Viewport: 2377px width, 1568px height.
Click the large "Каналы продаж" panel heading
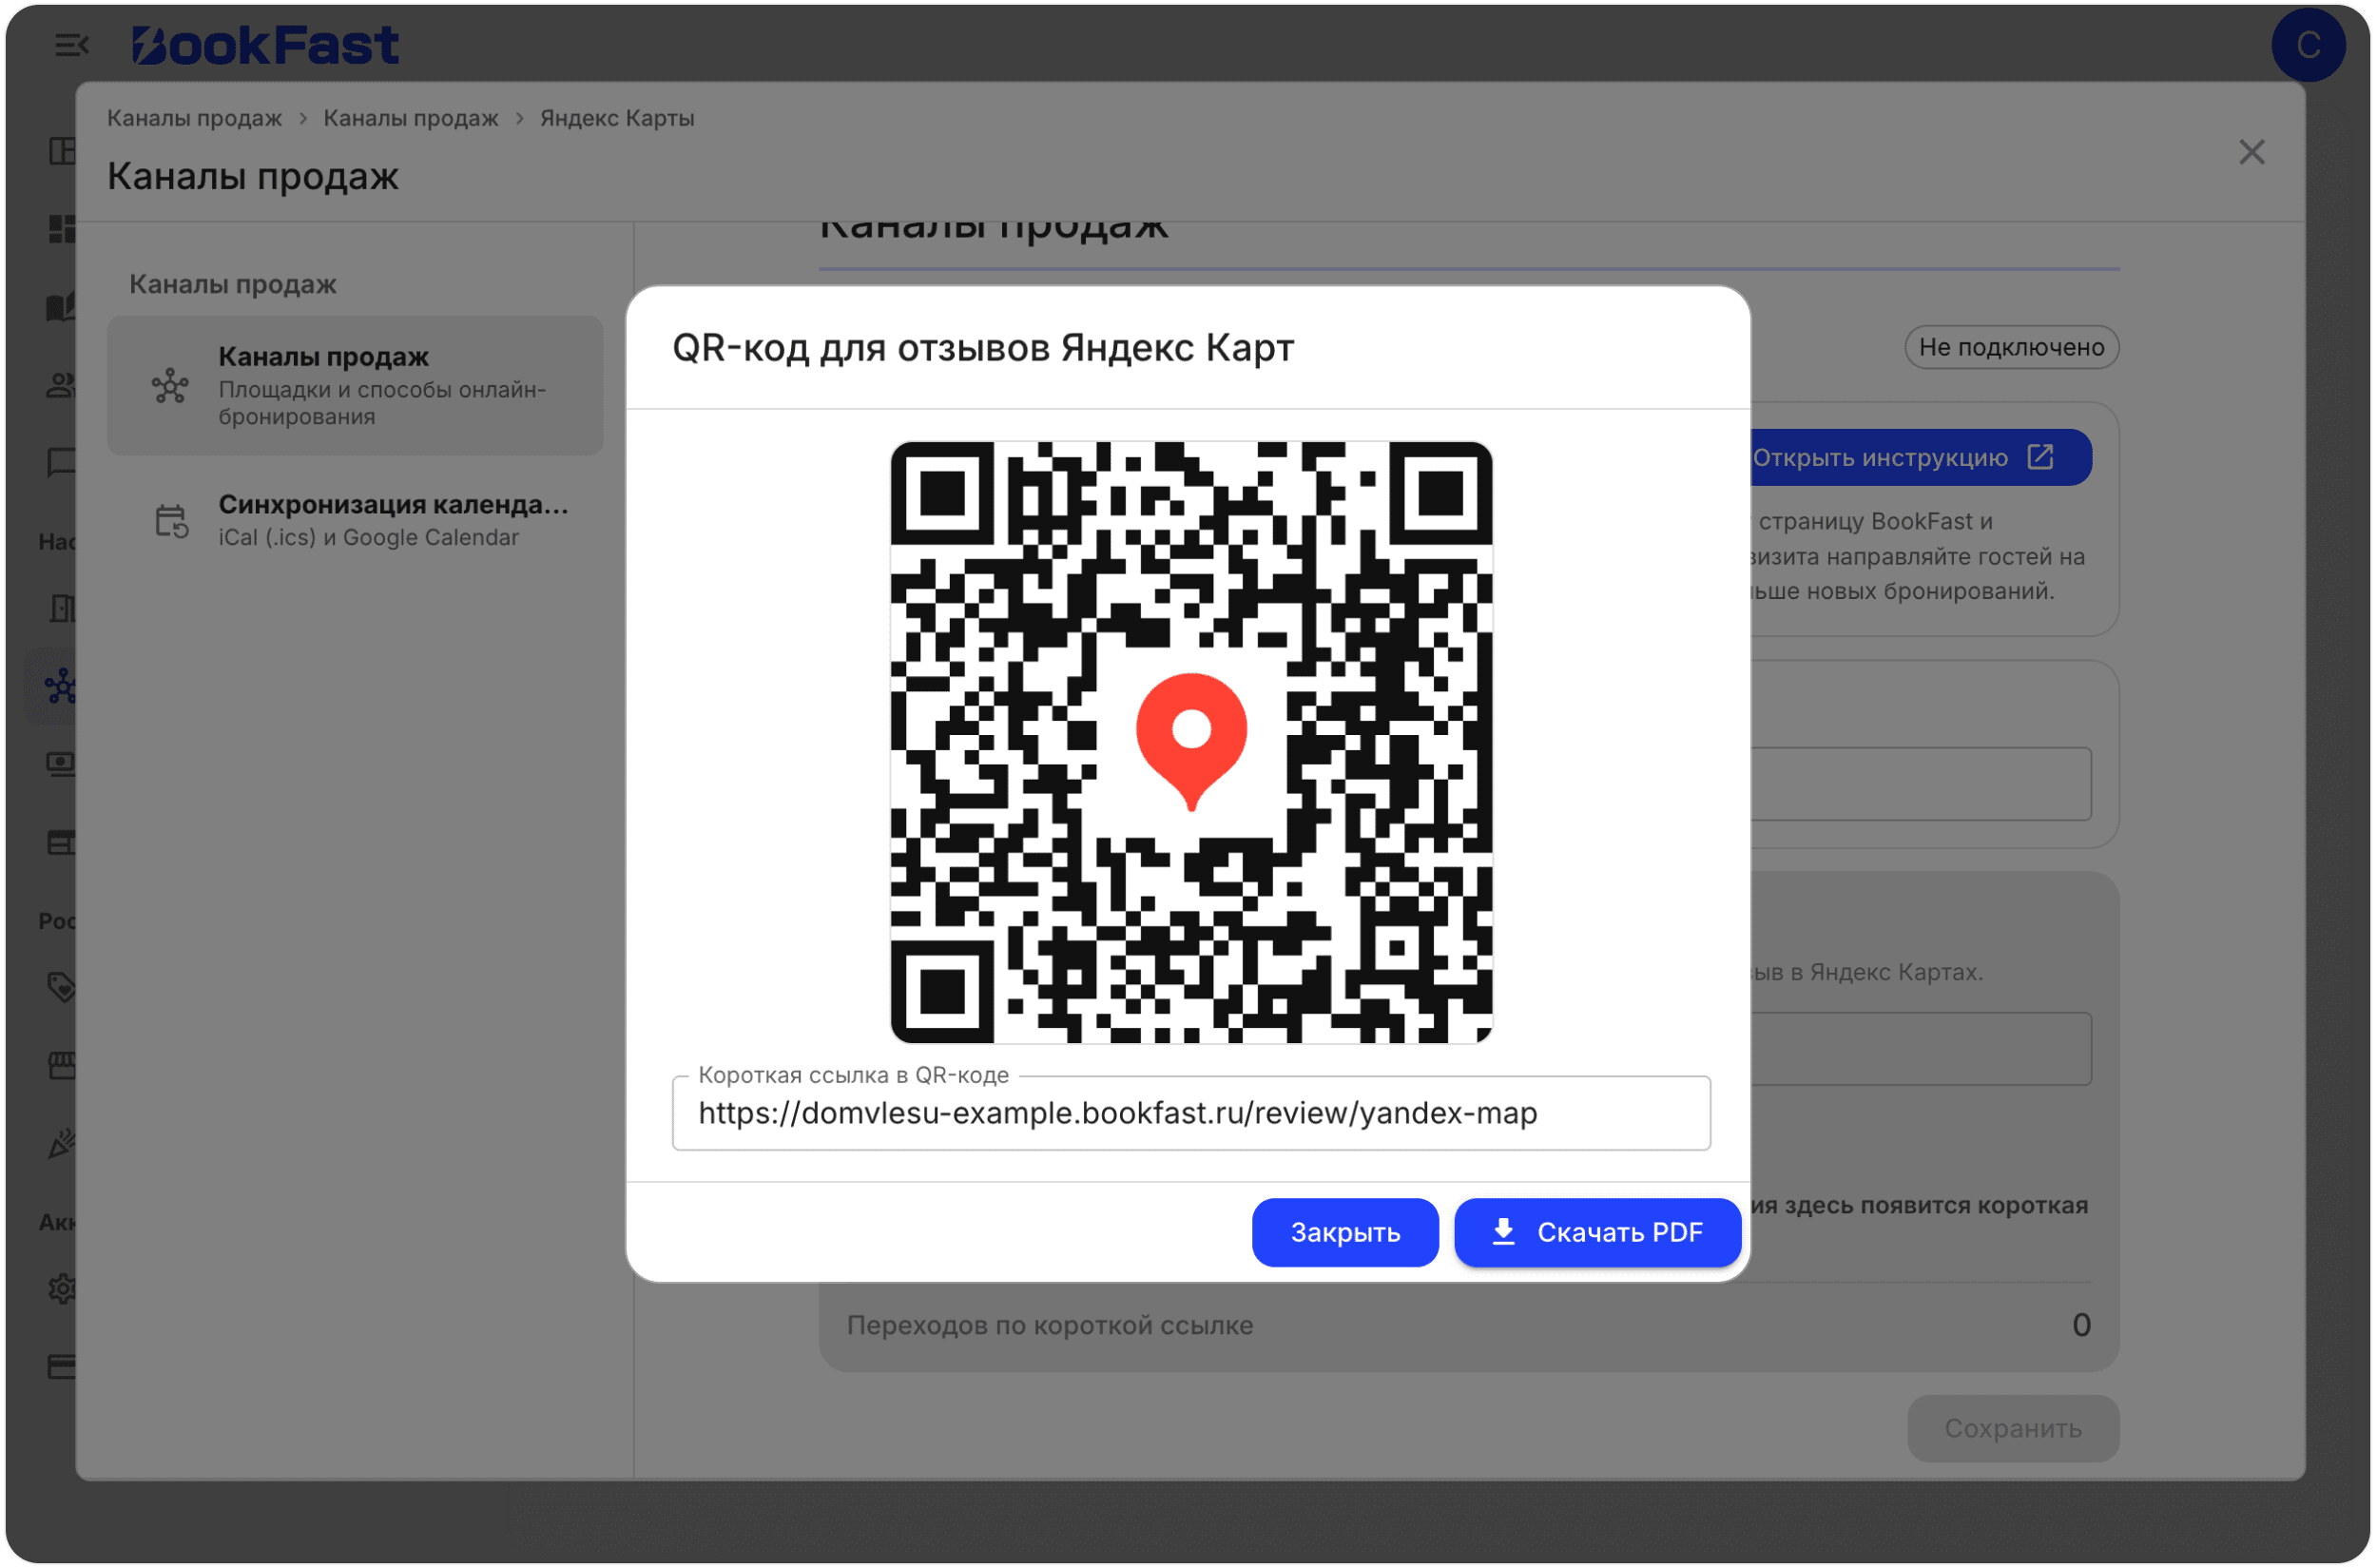click(253, 176)
